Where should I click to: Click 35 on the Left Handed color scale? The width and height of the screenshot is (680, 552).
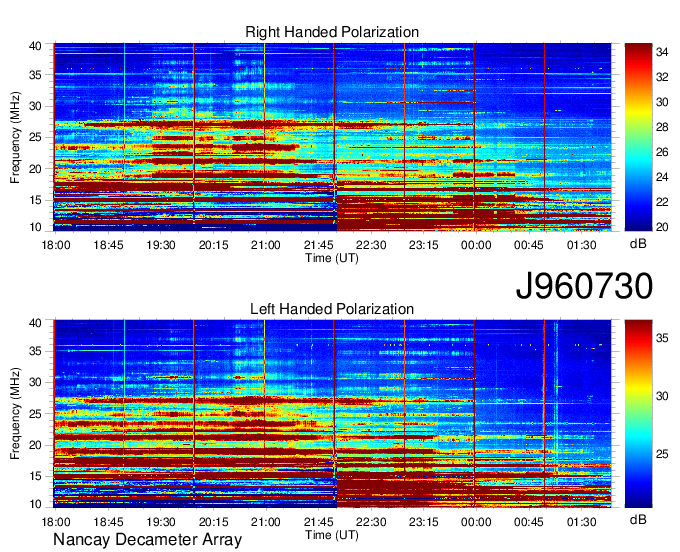[x=662, y=338]
